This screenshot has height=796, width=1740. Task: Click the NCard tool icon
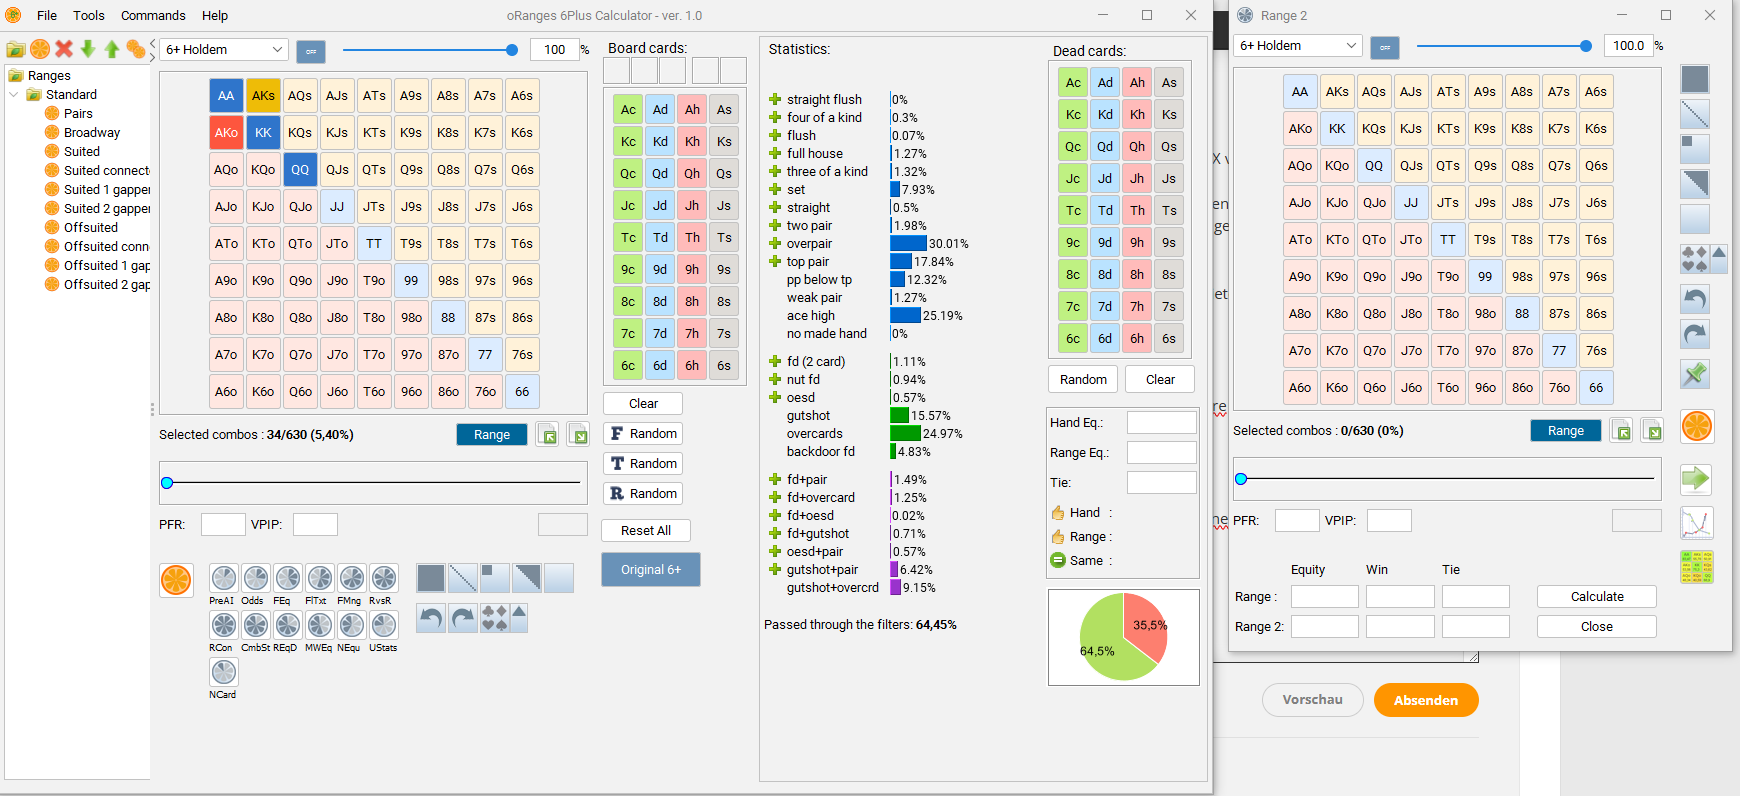(223, 672)
